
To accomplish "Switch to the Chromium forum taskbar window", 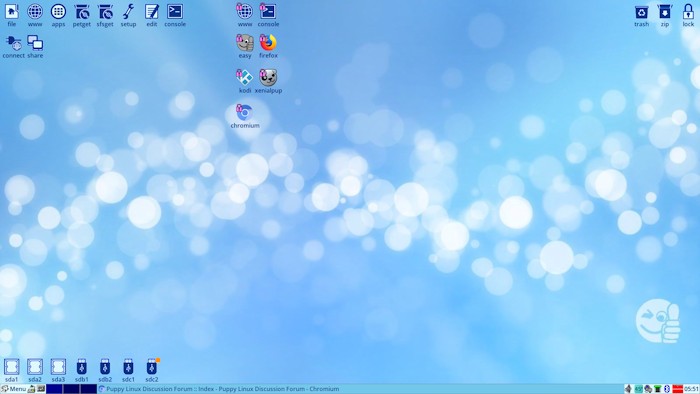I will [219, 389].
